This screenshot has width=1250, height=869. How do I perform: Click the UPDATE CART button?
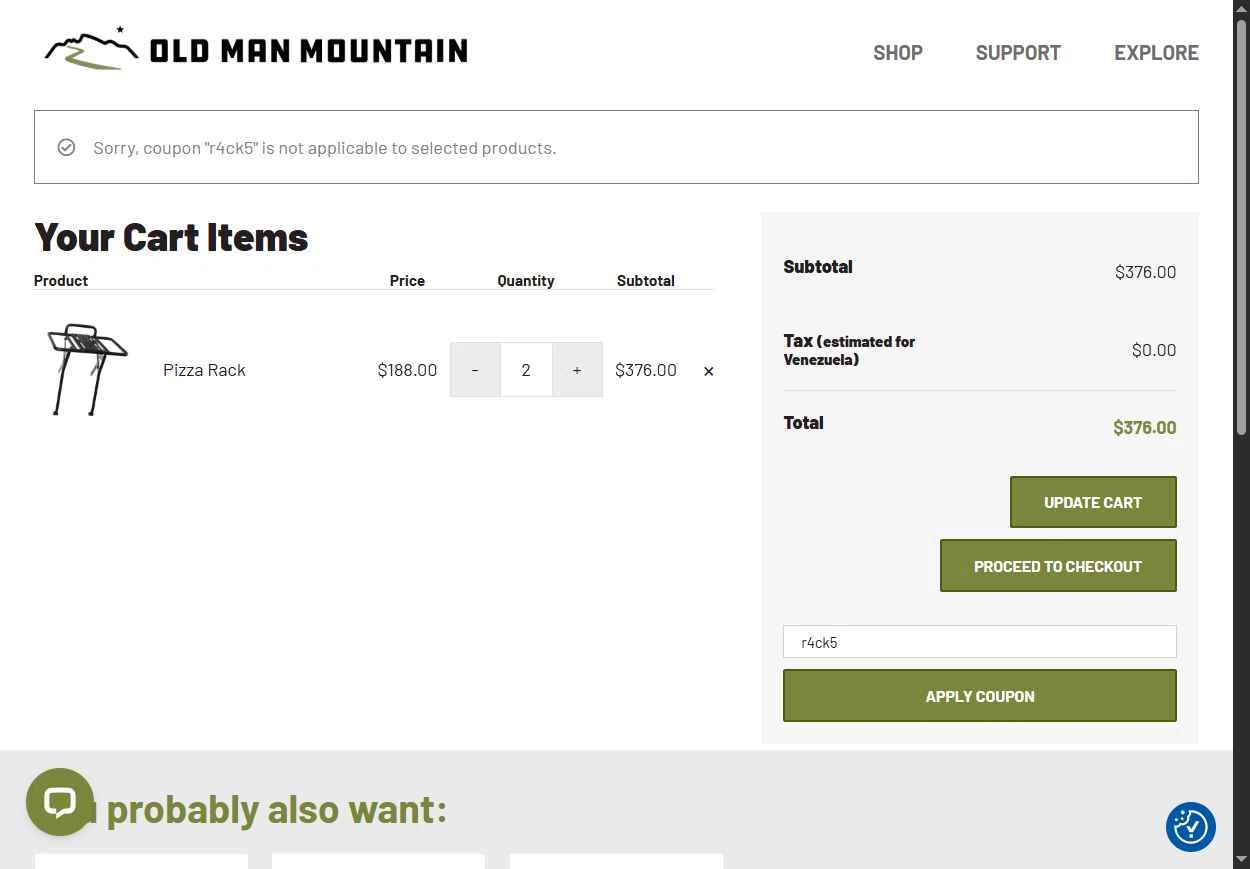pos(1093,502)
